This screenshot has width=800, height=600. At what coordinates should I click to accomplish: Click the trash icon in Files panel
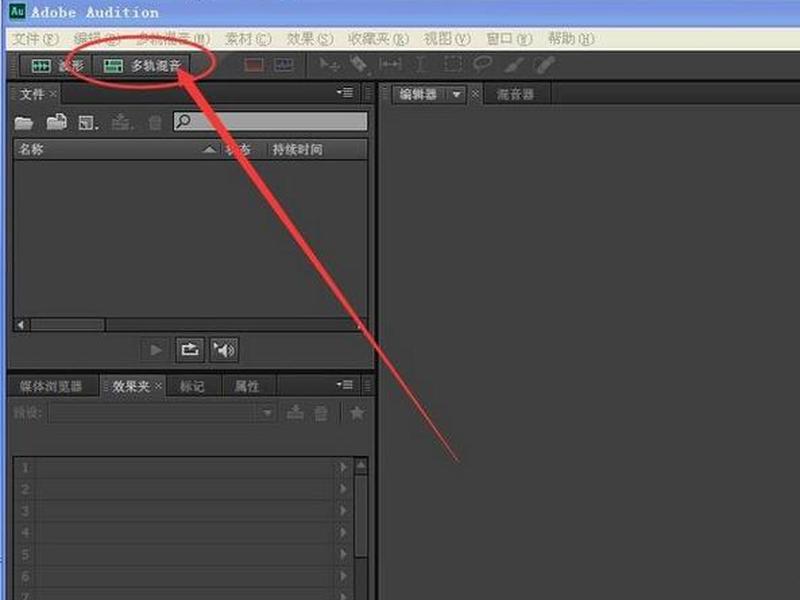(155, 122)
